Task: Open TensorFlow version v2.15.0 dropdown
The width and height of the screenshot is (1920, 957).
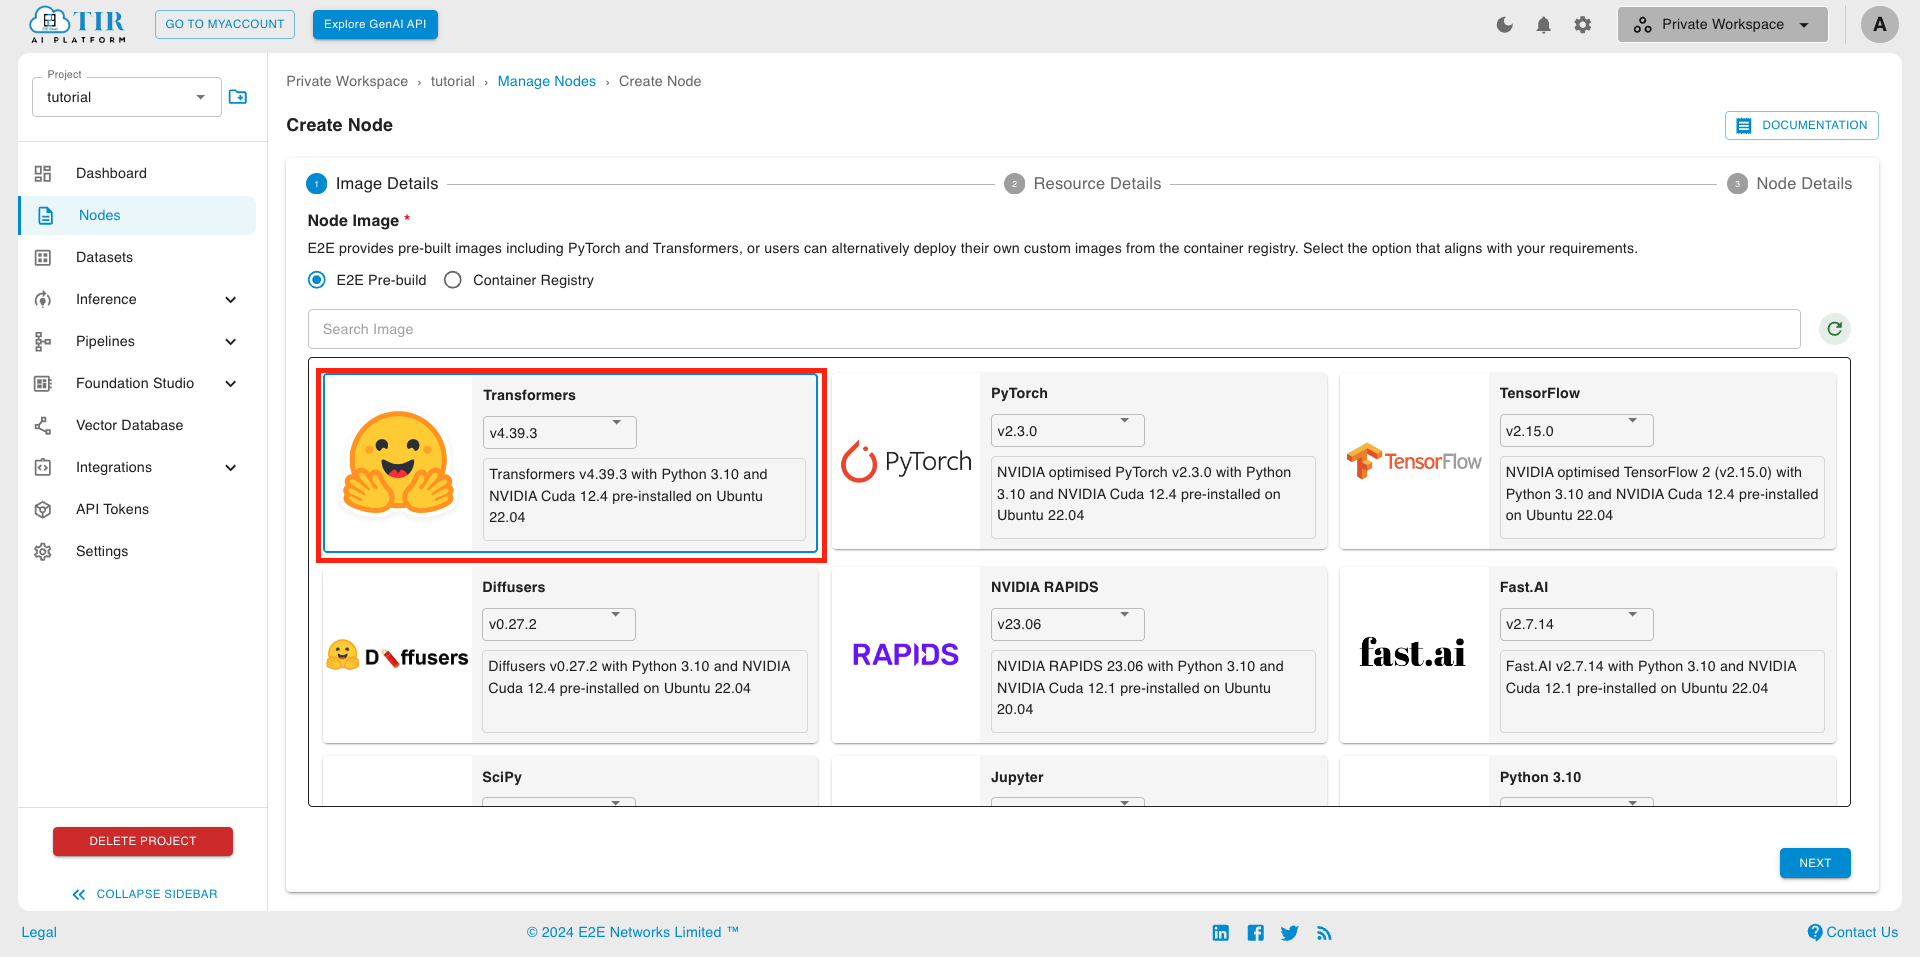Action: 1576,431
